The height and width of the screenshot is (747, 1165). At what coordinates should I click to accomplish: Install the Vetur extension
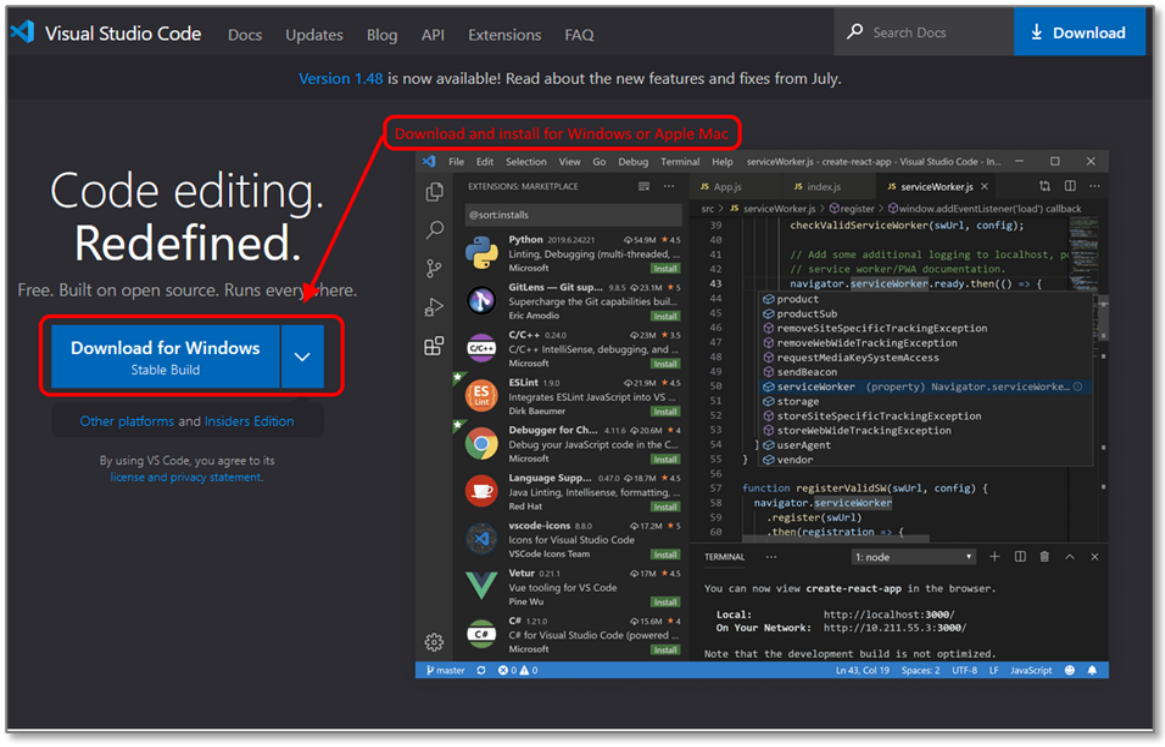(665, 602)
